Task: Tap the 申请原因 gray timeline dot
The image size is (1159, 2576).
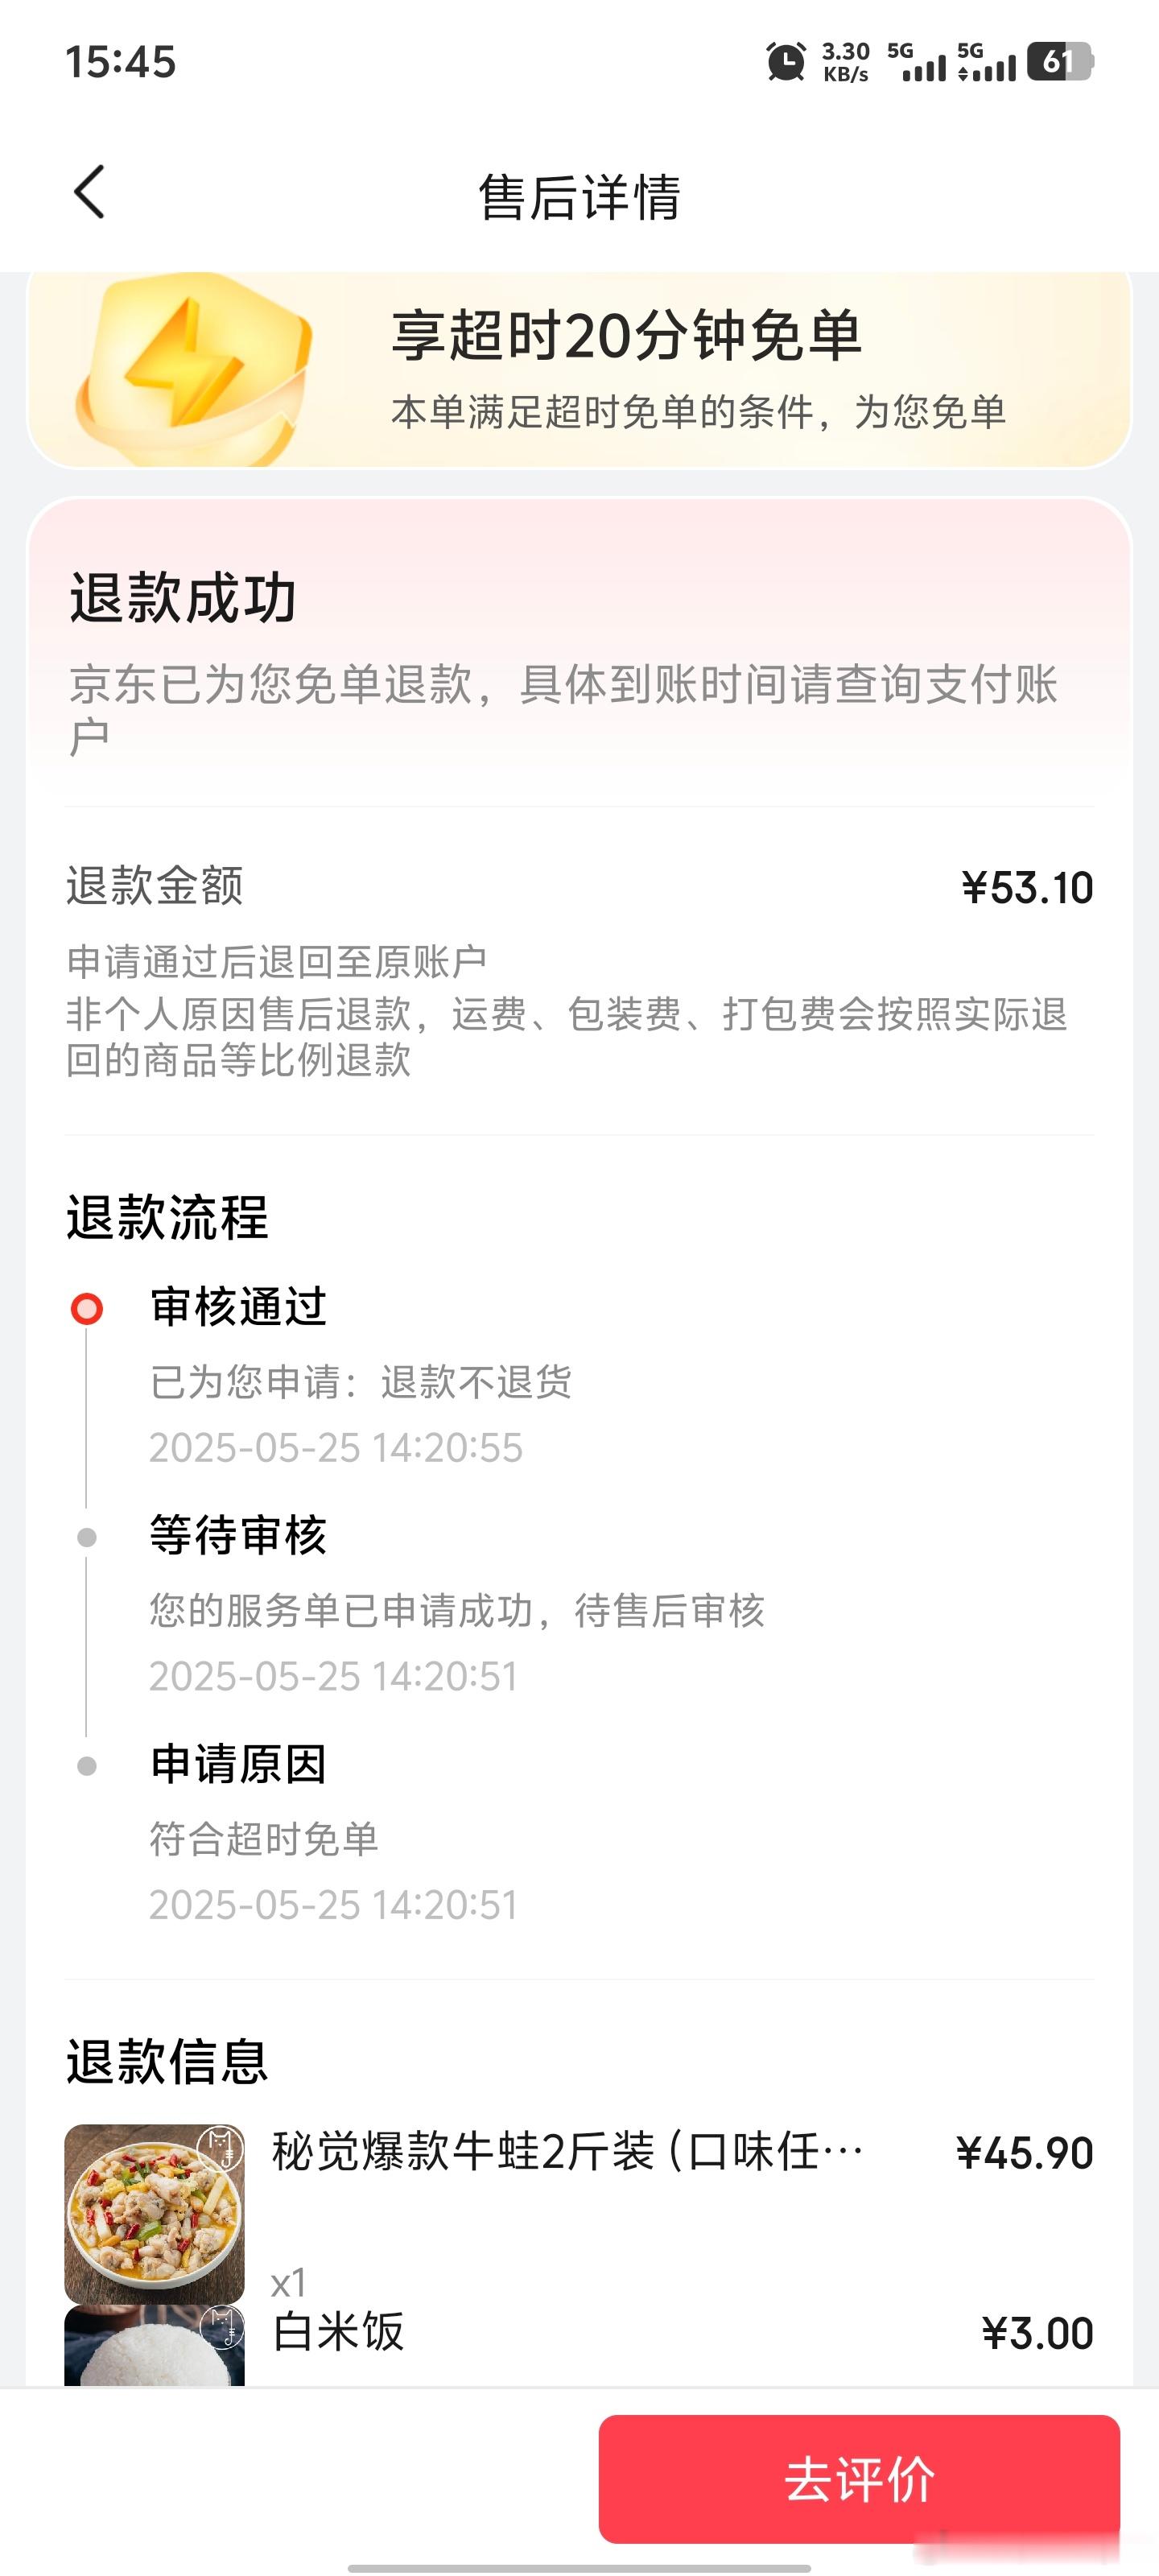Action: point(87,1766)
